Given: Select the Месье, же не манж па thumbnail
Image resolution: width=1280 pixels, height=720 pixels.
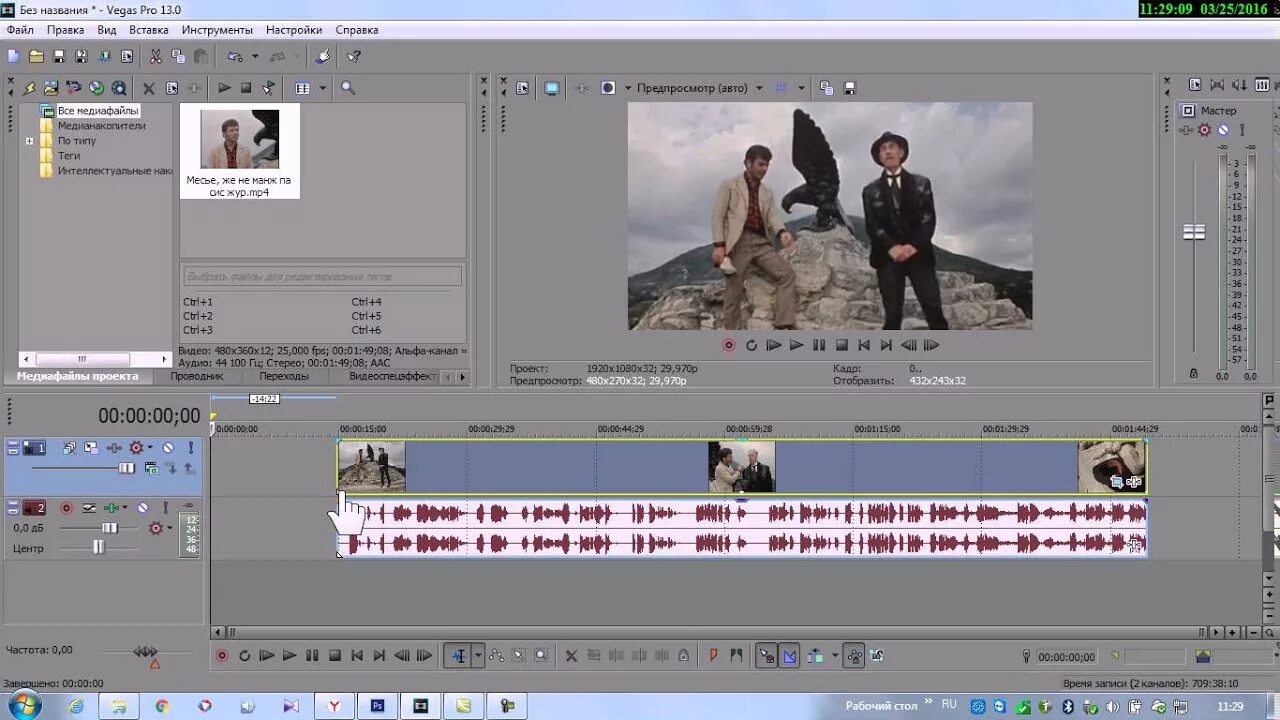Looking at the screenshot, I should click(x=240, y=151).
